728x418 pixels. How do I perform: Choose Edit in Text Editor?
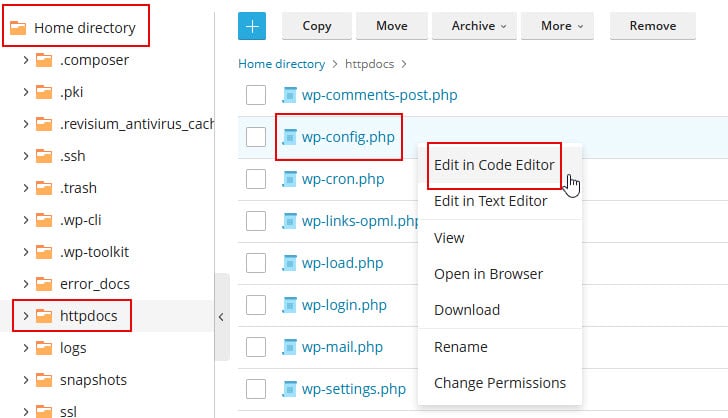(491, 201)
